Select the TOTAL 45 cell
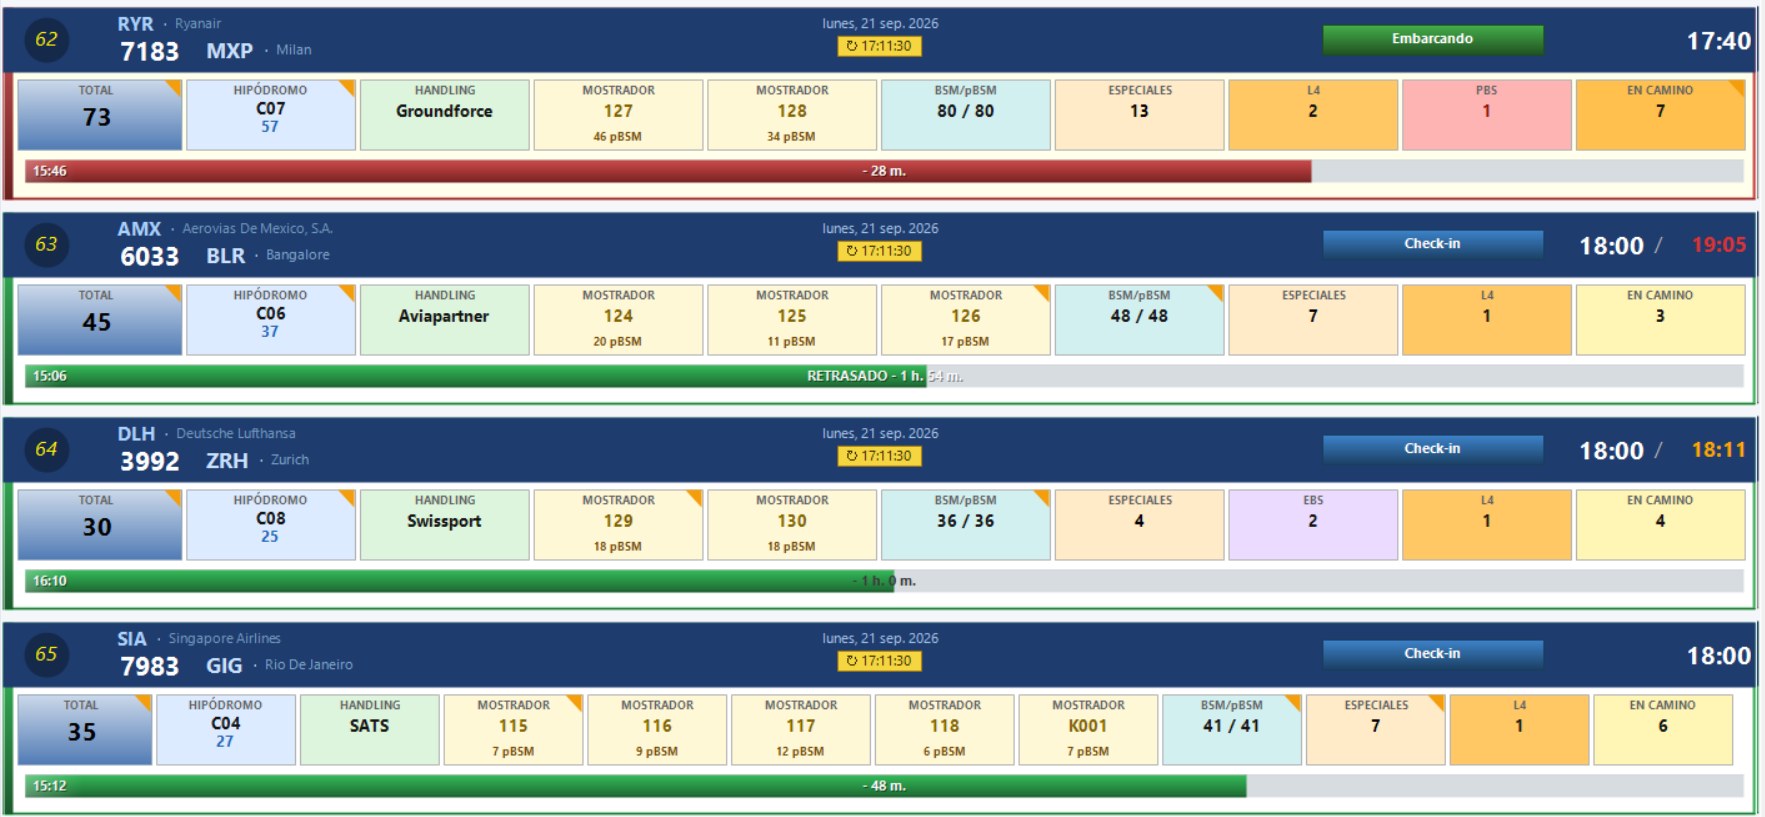The image size is (1765, 817). pos(100,320)
